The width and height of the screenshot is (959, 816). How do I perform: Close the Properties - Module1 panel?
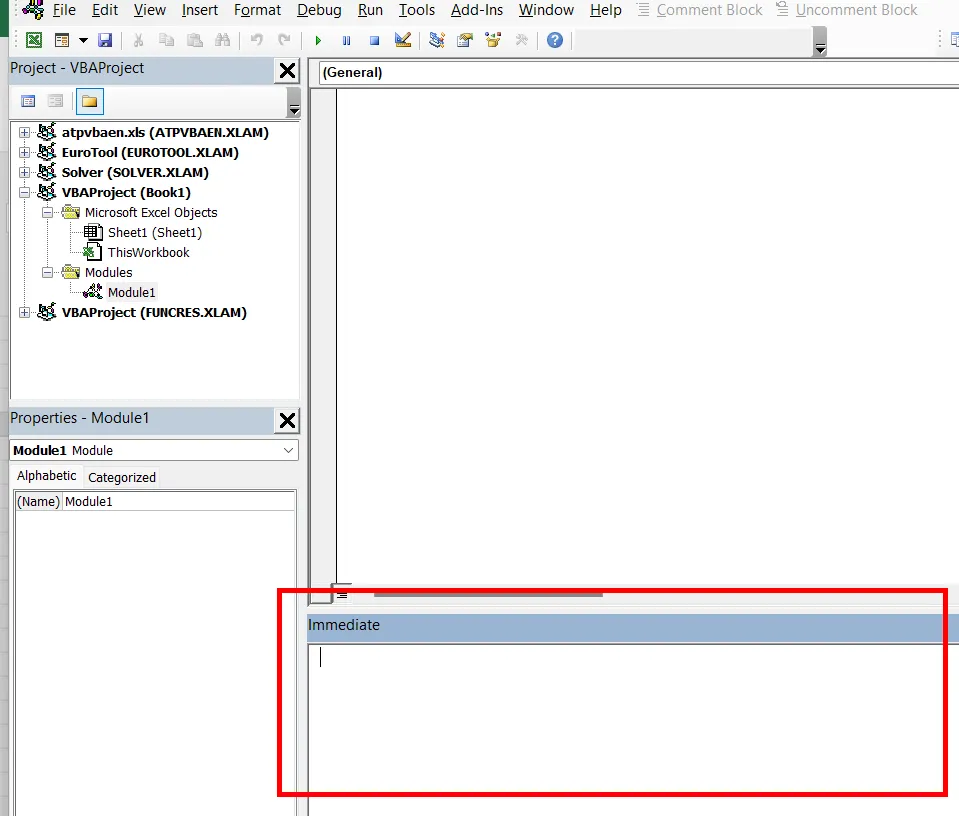(287, 420)
